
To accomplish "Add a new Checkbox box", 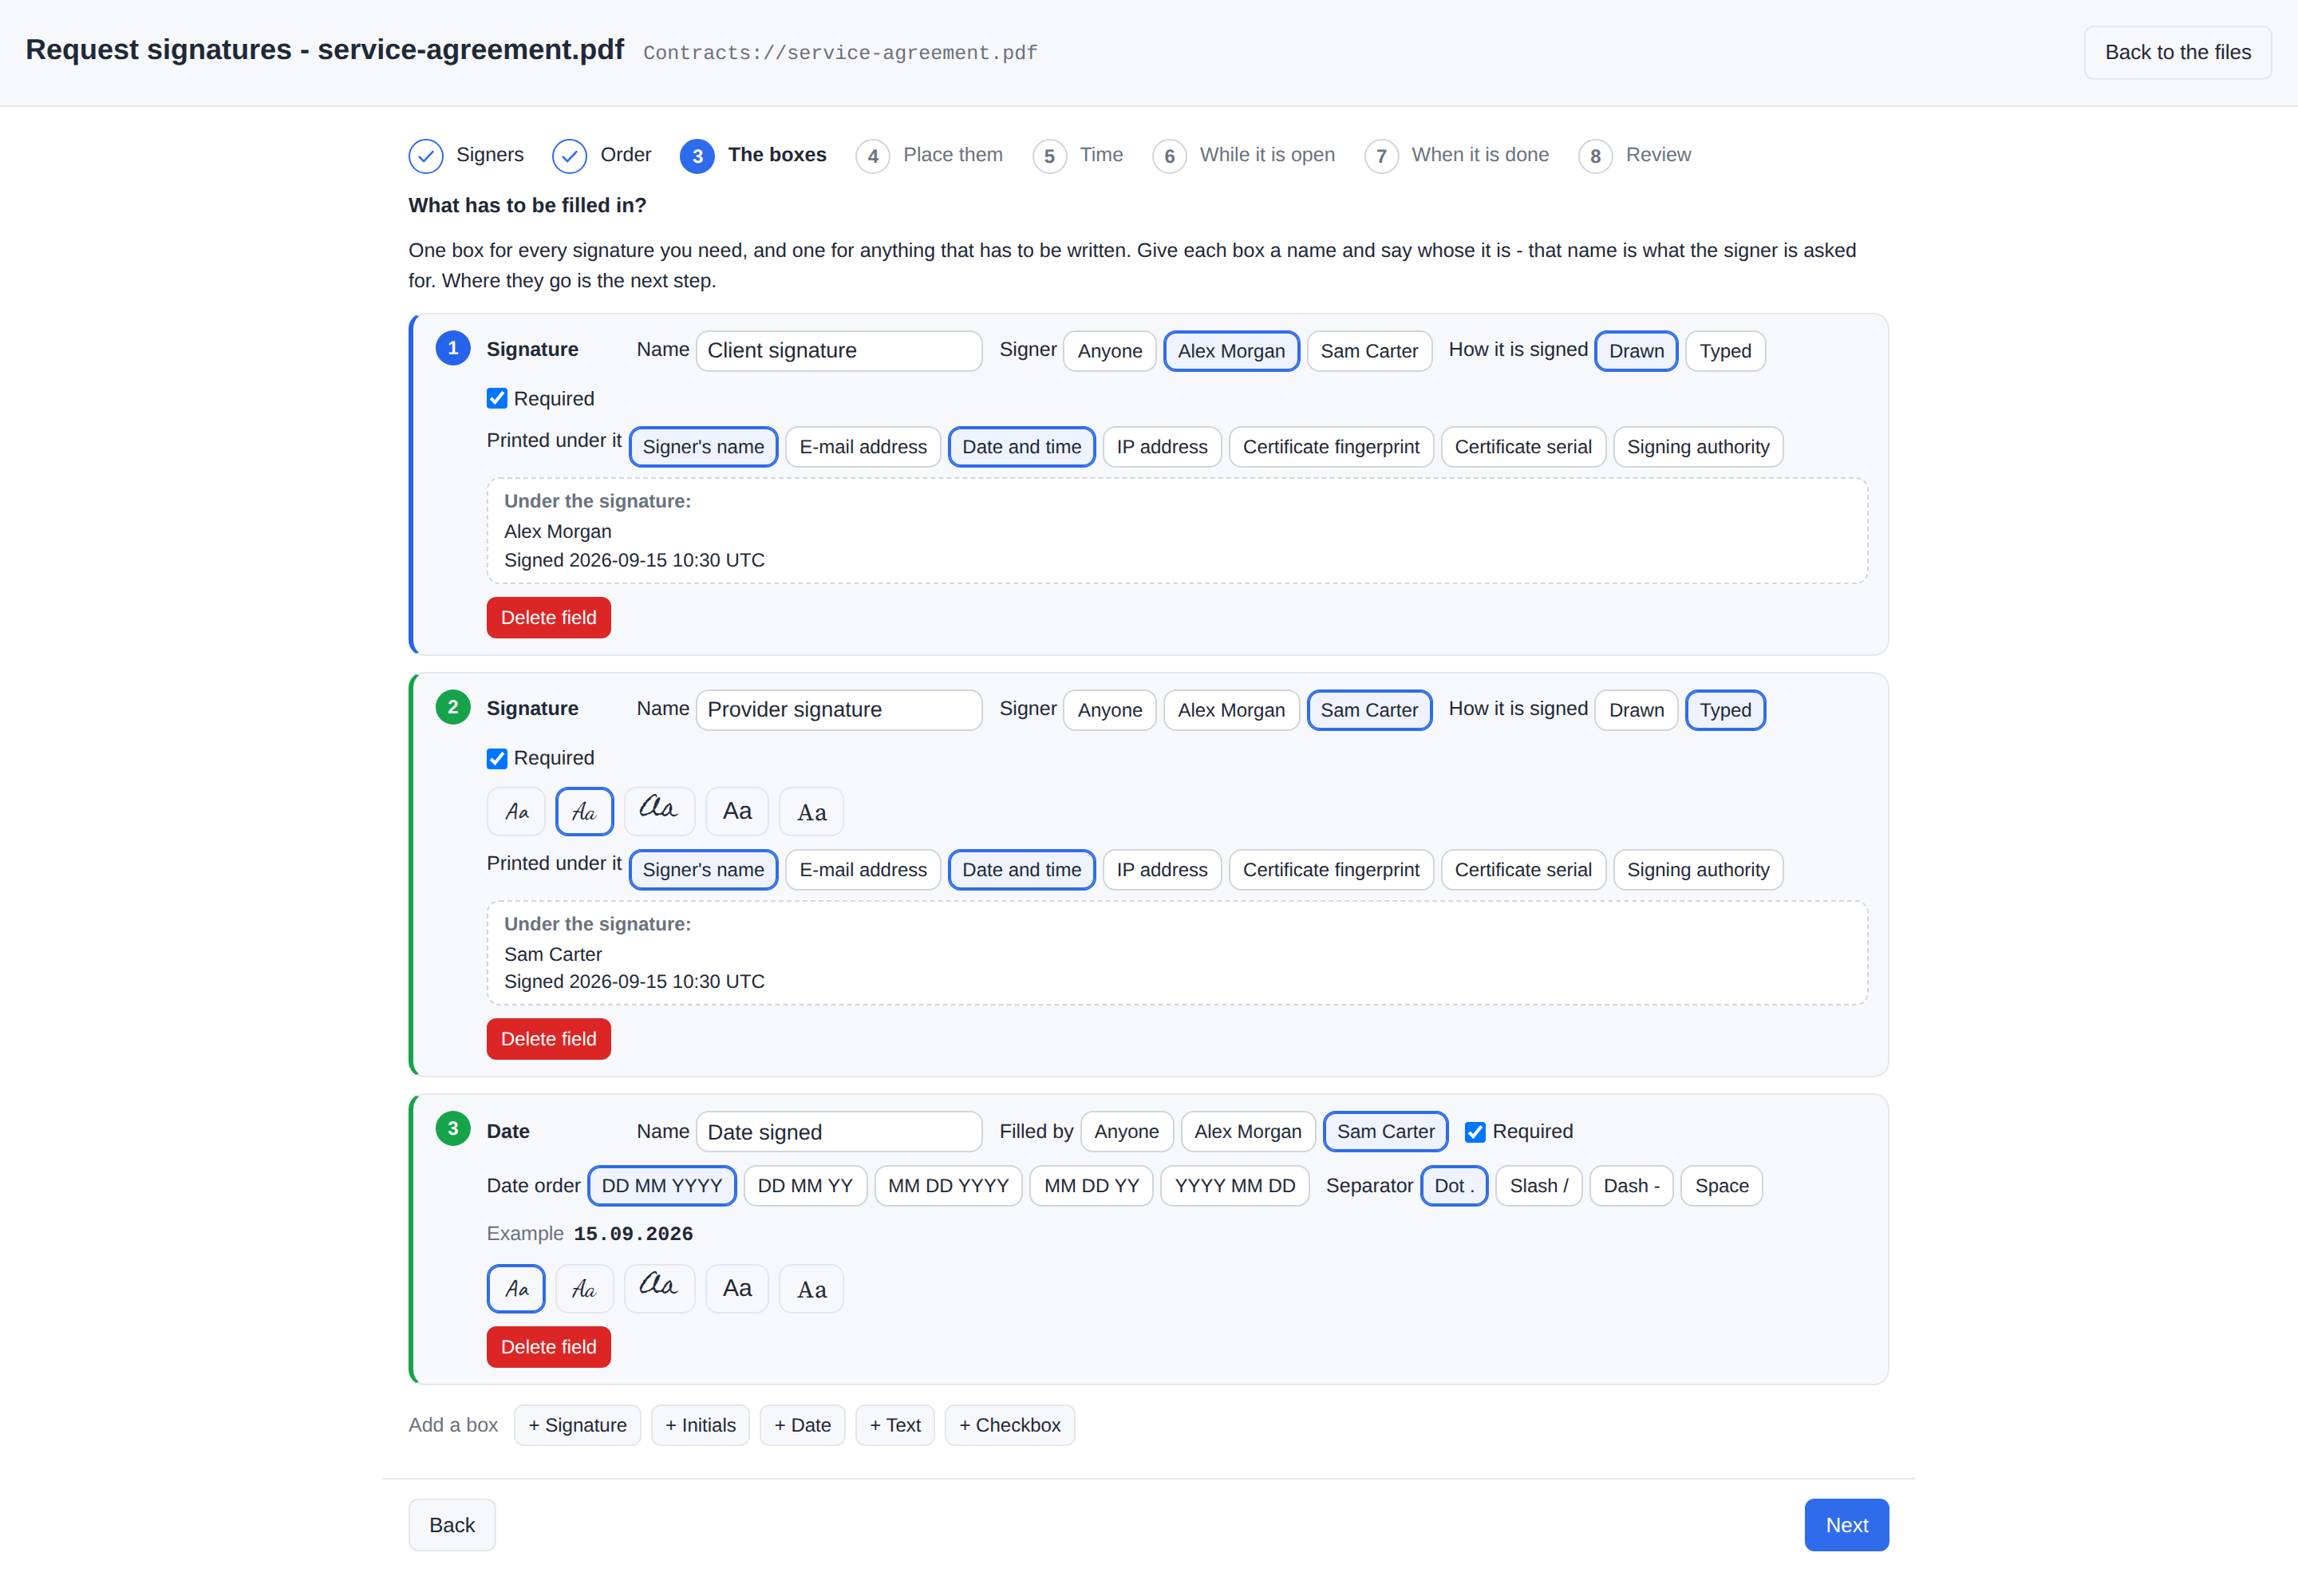I will click(x=1009, y=1425).
